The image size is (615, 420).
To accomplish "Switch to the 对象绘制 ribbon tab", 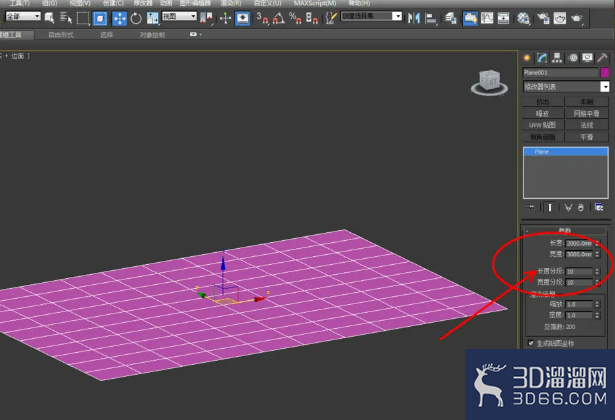I will [x=152, y=35].
